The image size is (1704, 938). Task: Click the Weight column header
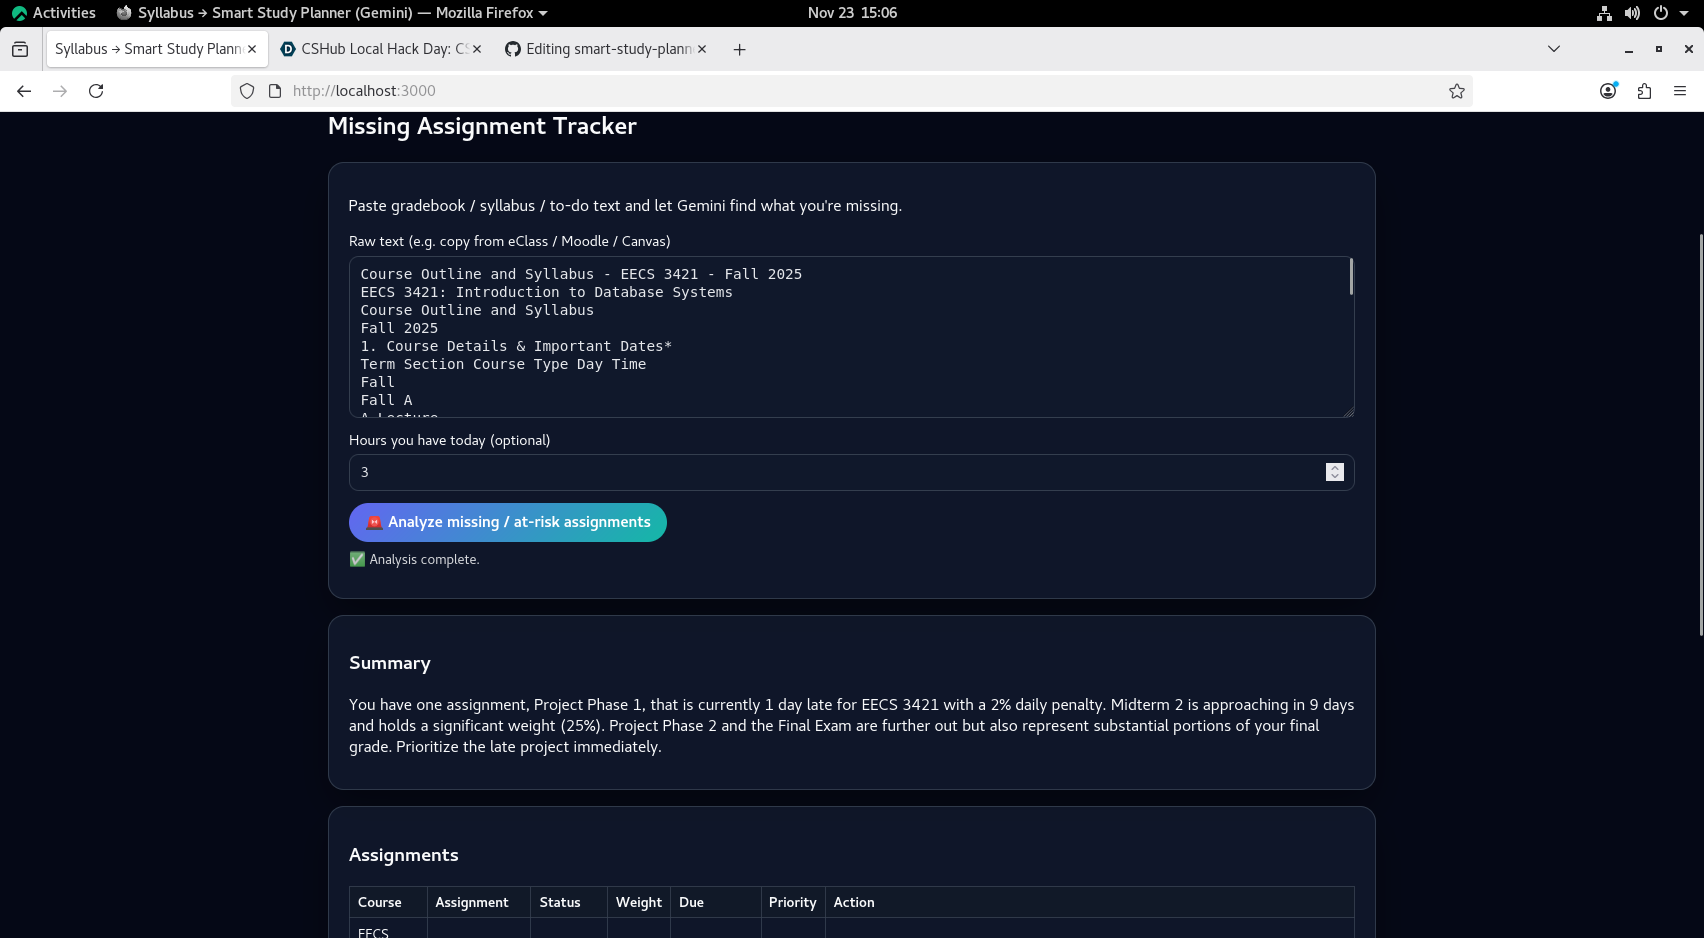[x=639, y=902]
